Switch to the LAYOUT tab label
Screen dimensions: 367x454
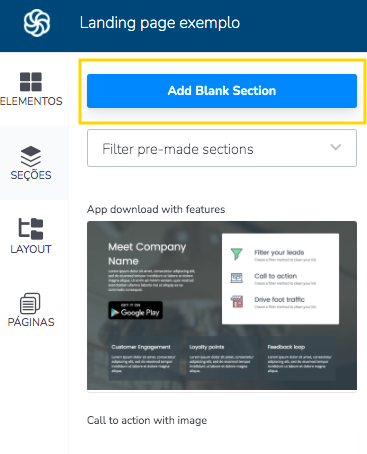click(x=31, y=249)
